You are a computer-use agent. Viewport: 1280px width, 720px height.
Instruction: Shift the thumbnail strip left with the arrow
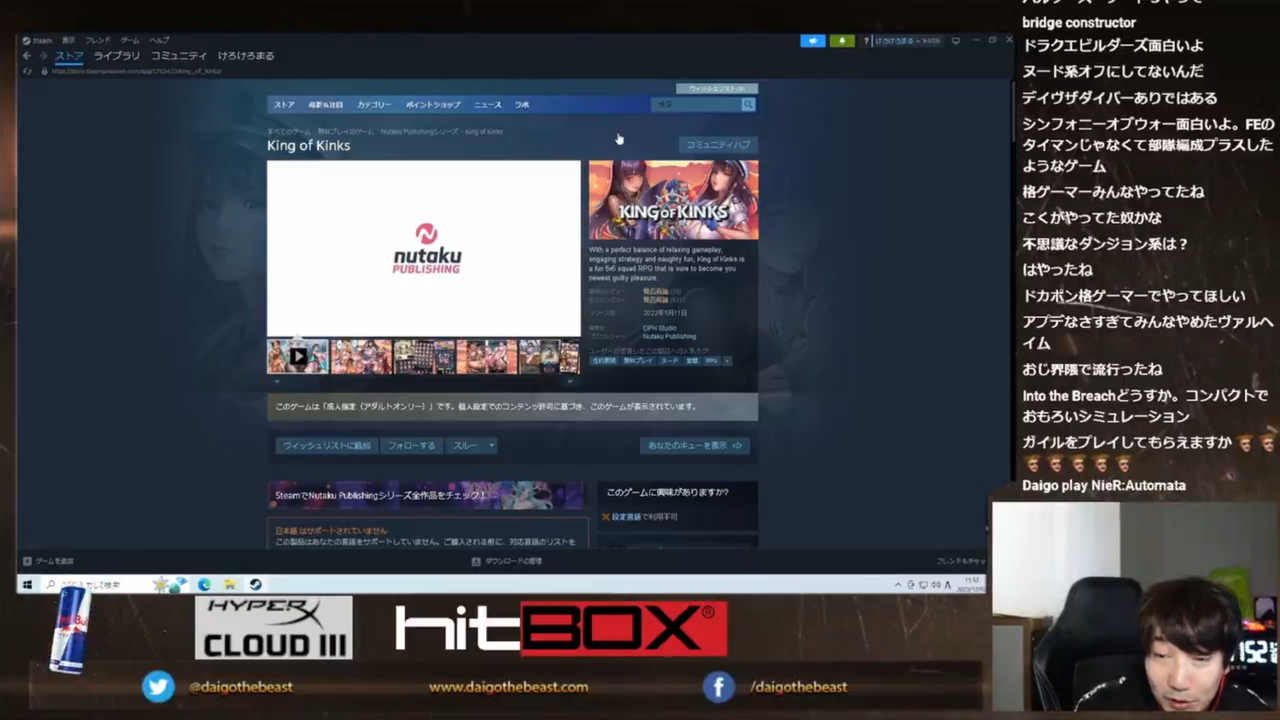click(277, 381)
